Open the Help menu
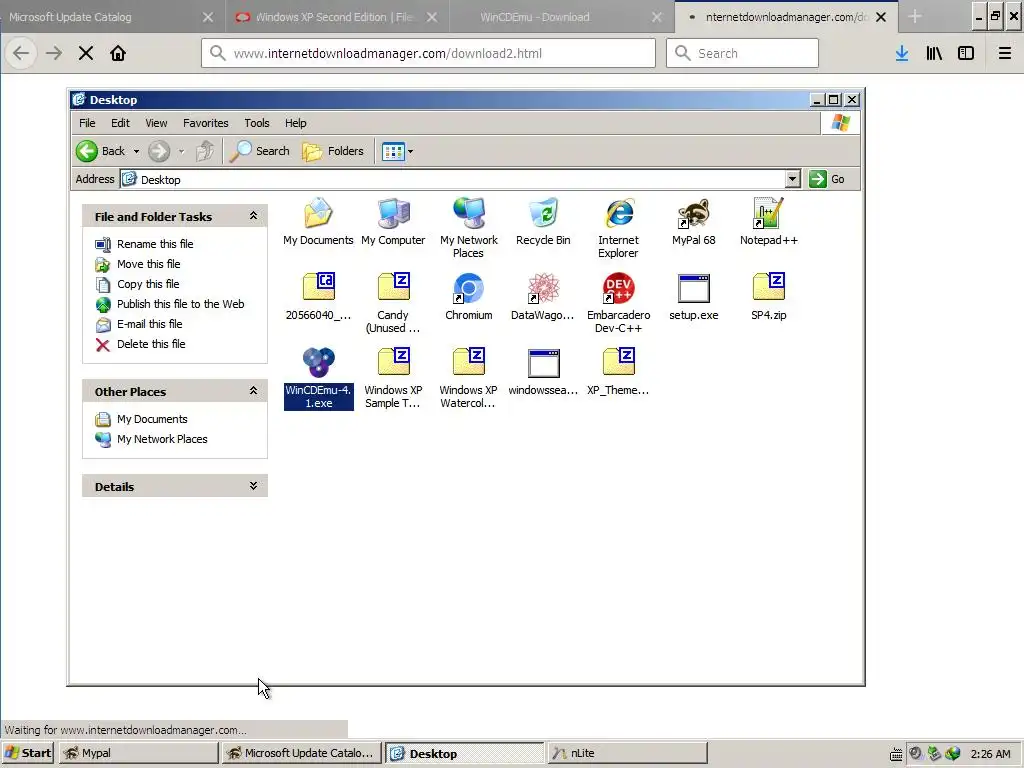The image size is (1024, 768). [295, 123]
